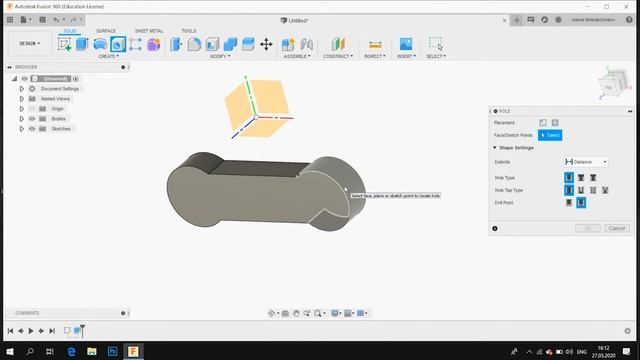Expand the Named Views node
The height and width of the screenshot is (360, 640).
(x=22, y=99)
